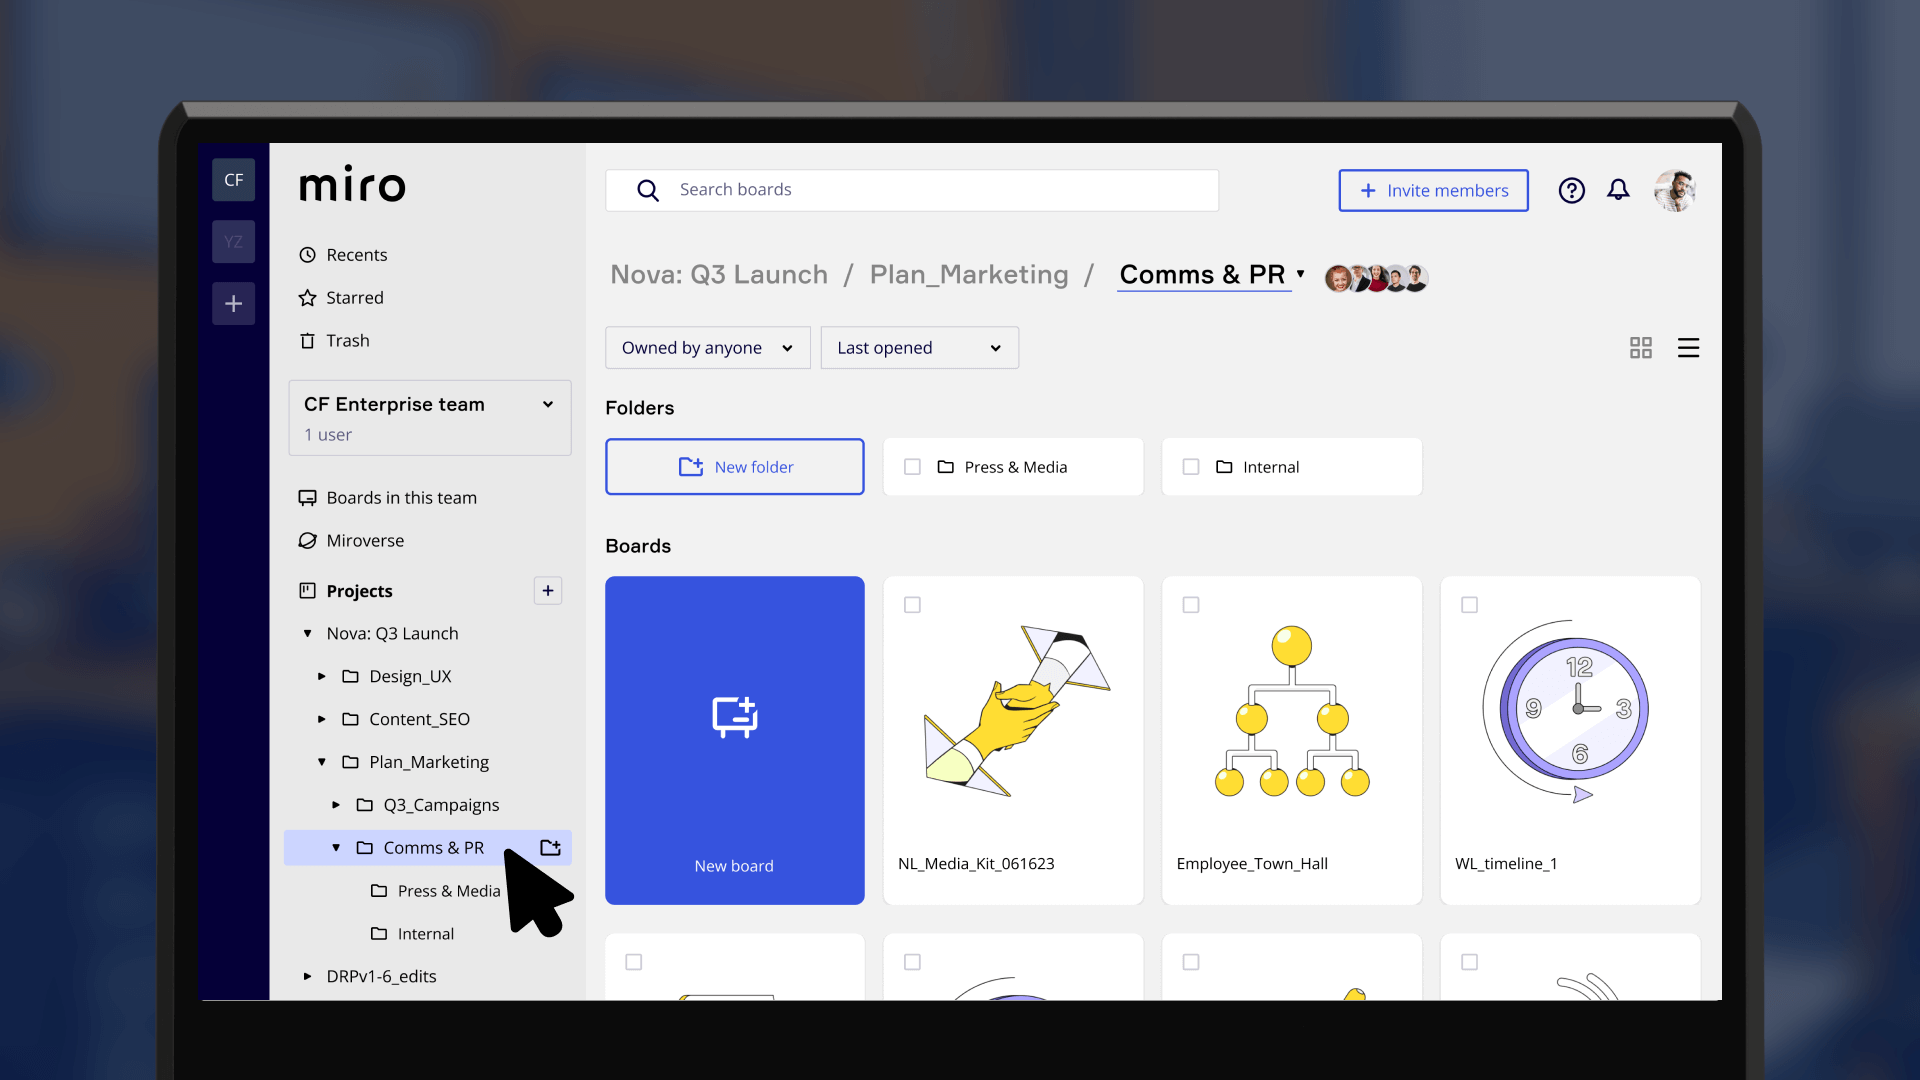Screen dimensions: 1920x1080
Task: Expand the Content_SEO folder
Action: click(322, 720)
